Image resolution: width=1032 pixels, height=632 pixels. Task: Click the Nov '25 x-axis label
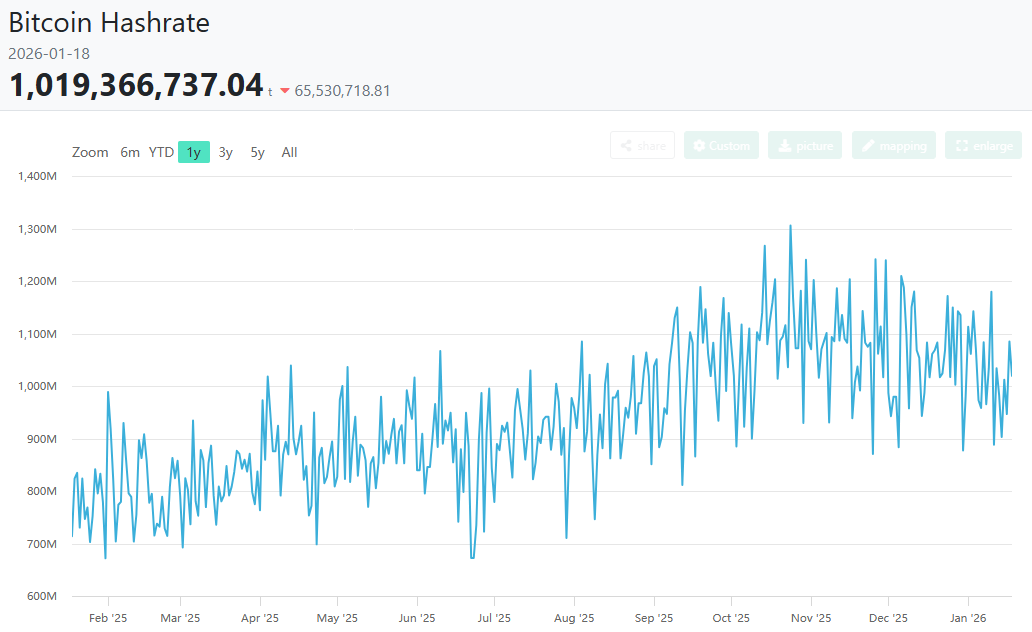(x=811, y=618)
